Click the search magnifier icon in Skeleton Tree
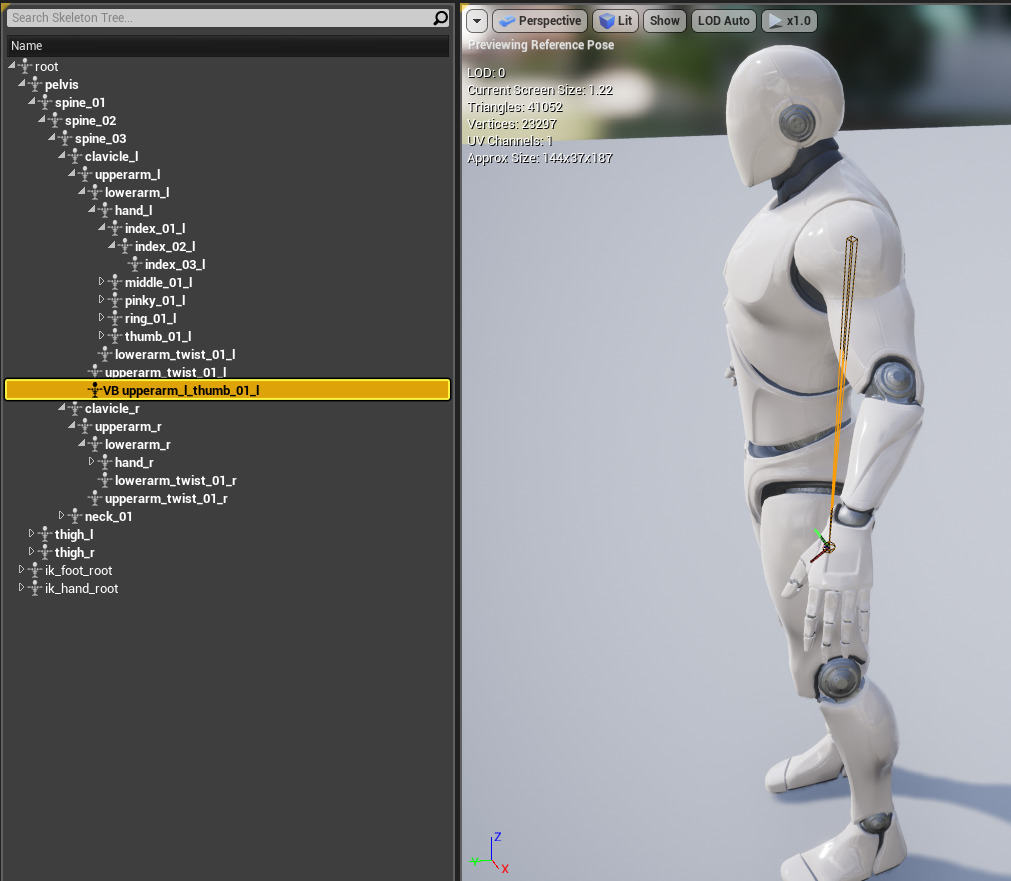 [x=440, y=18]
